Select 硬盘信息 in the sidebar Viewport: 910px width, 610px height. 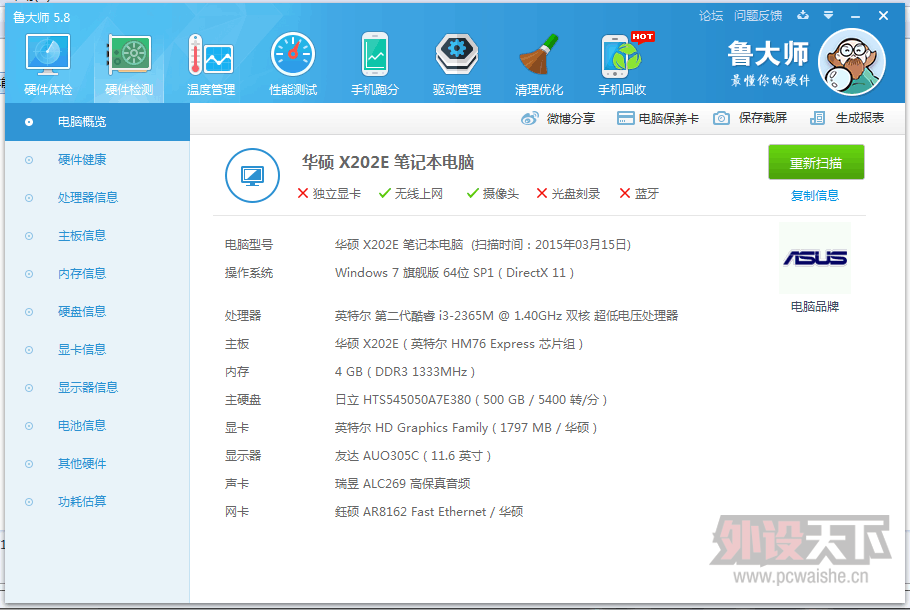pyautogui.click(x=98, y=312)
